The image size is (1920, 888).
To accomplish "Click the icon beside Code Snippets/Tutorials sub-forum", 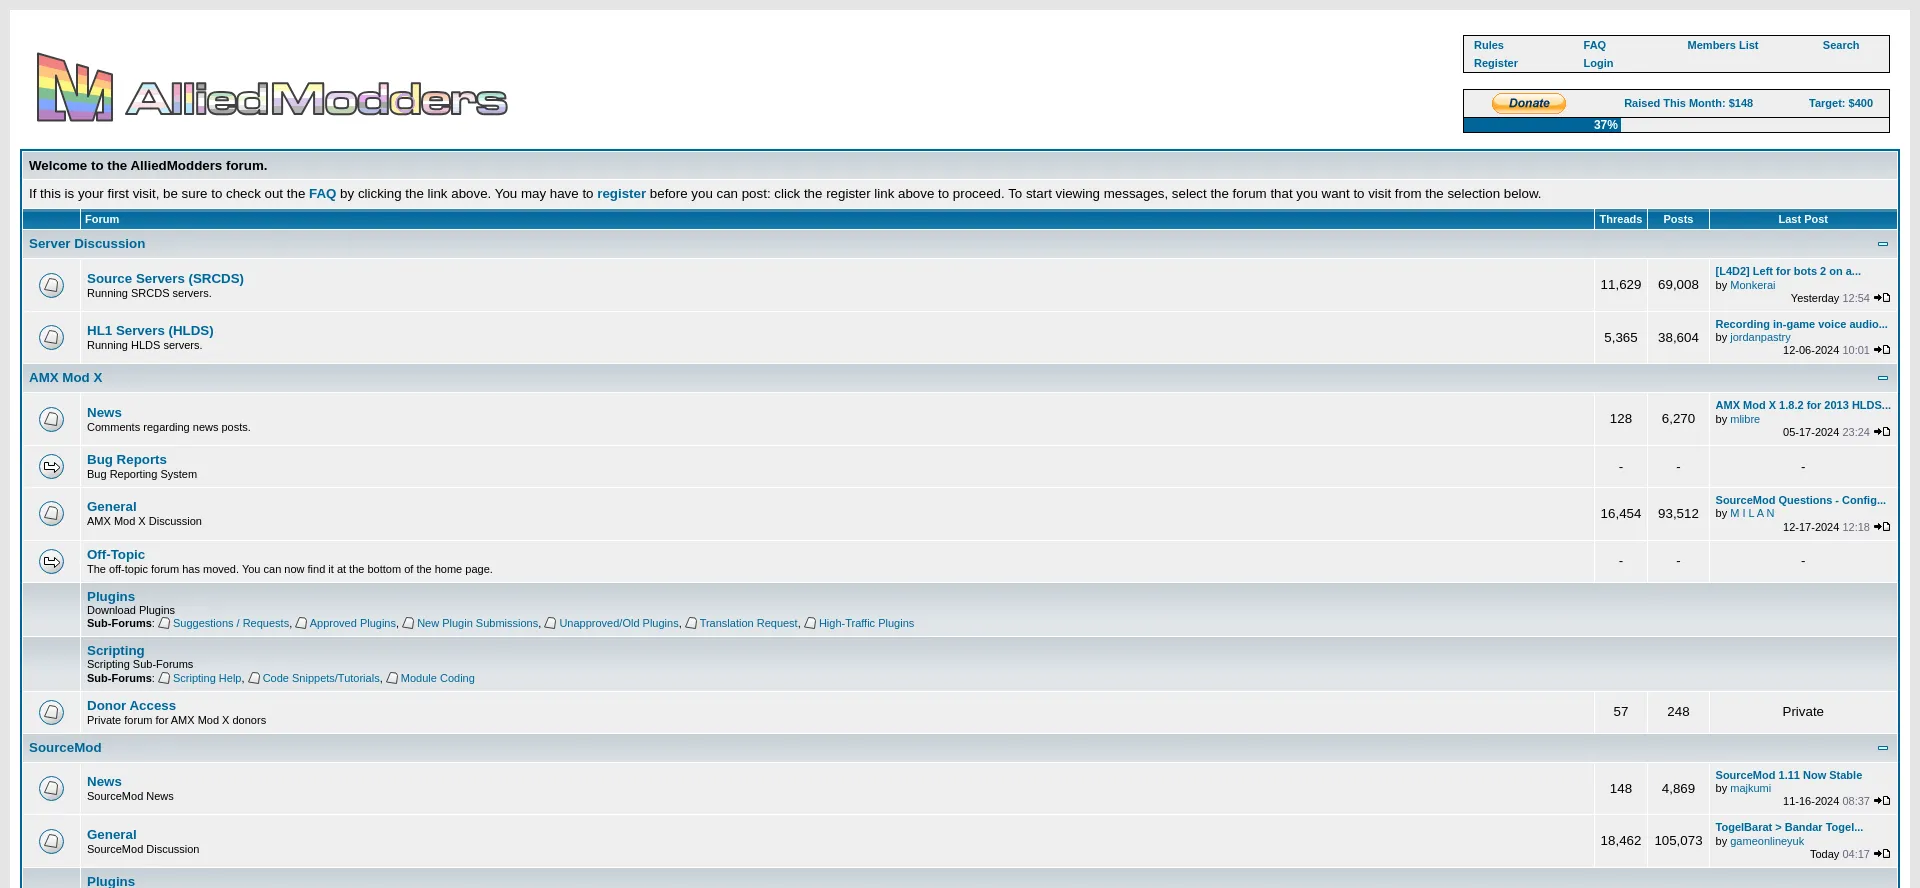I will 254,678.
